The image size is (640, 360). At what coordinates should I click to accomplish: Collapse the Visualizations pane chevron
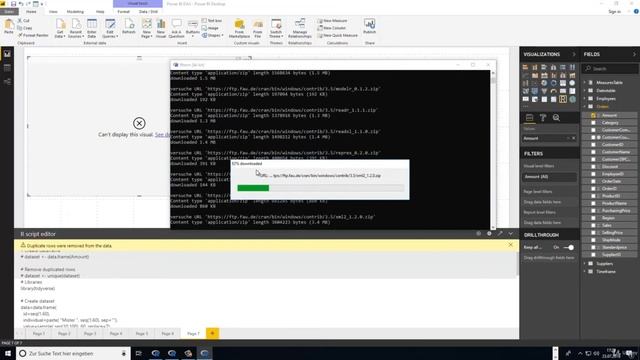pyautogui.click(x=573, y=54)
